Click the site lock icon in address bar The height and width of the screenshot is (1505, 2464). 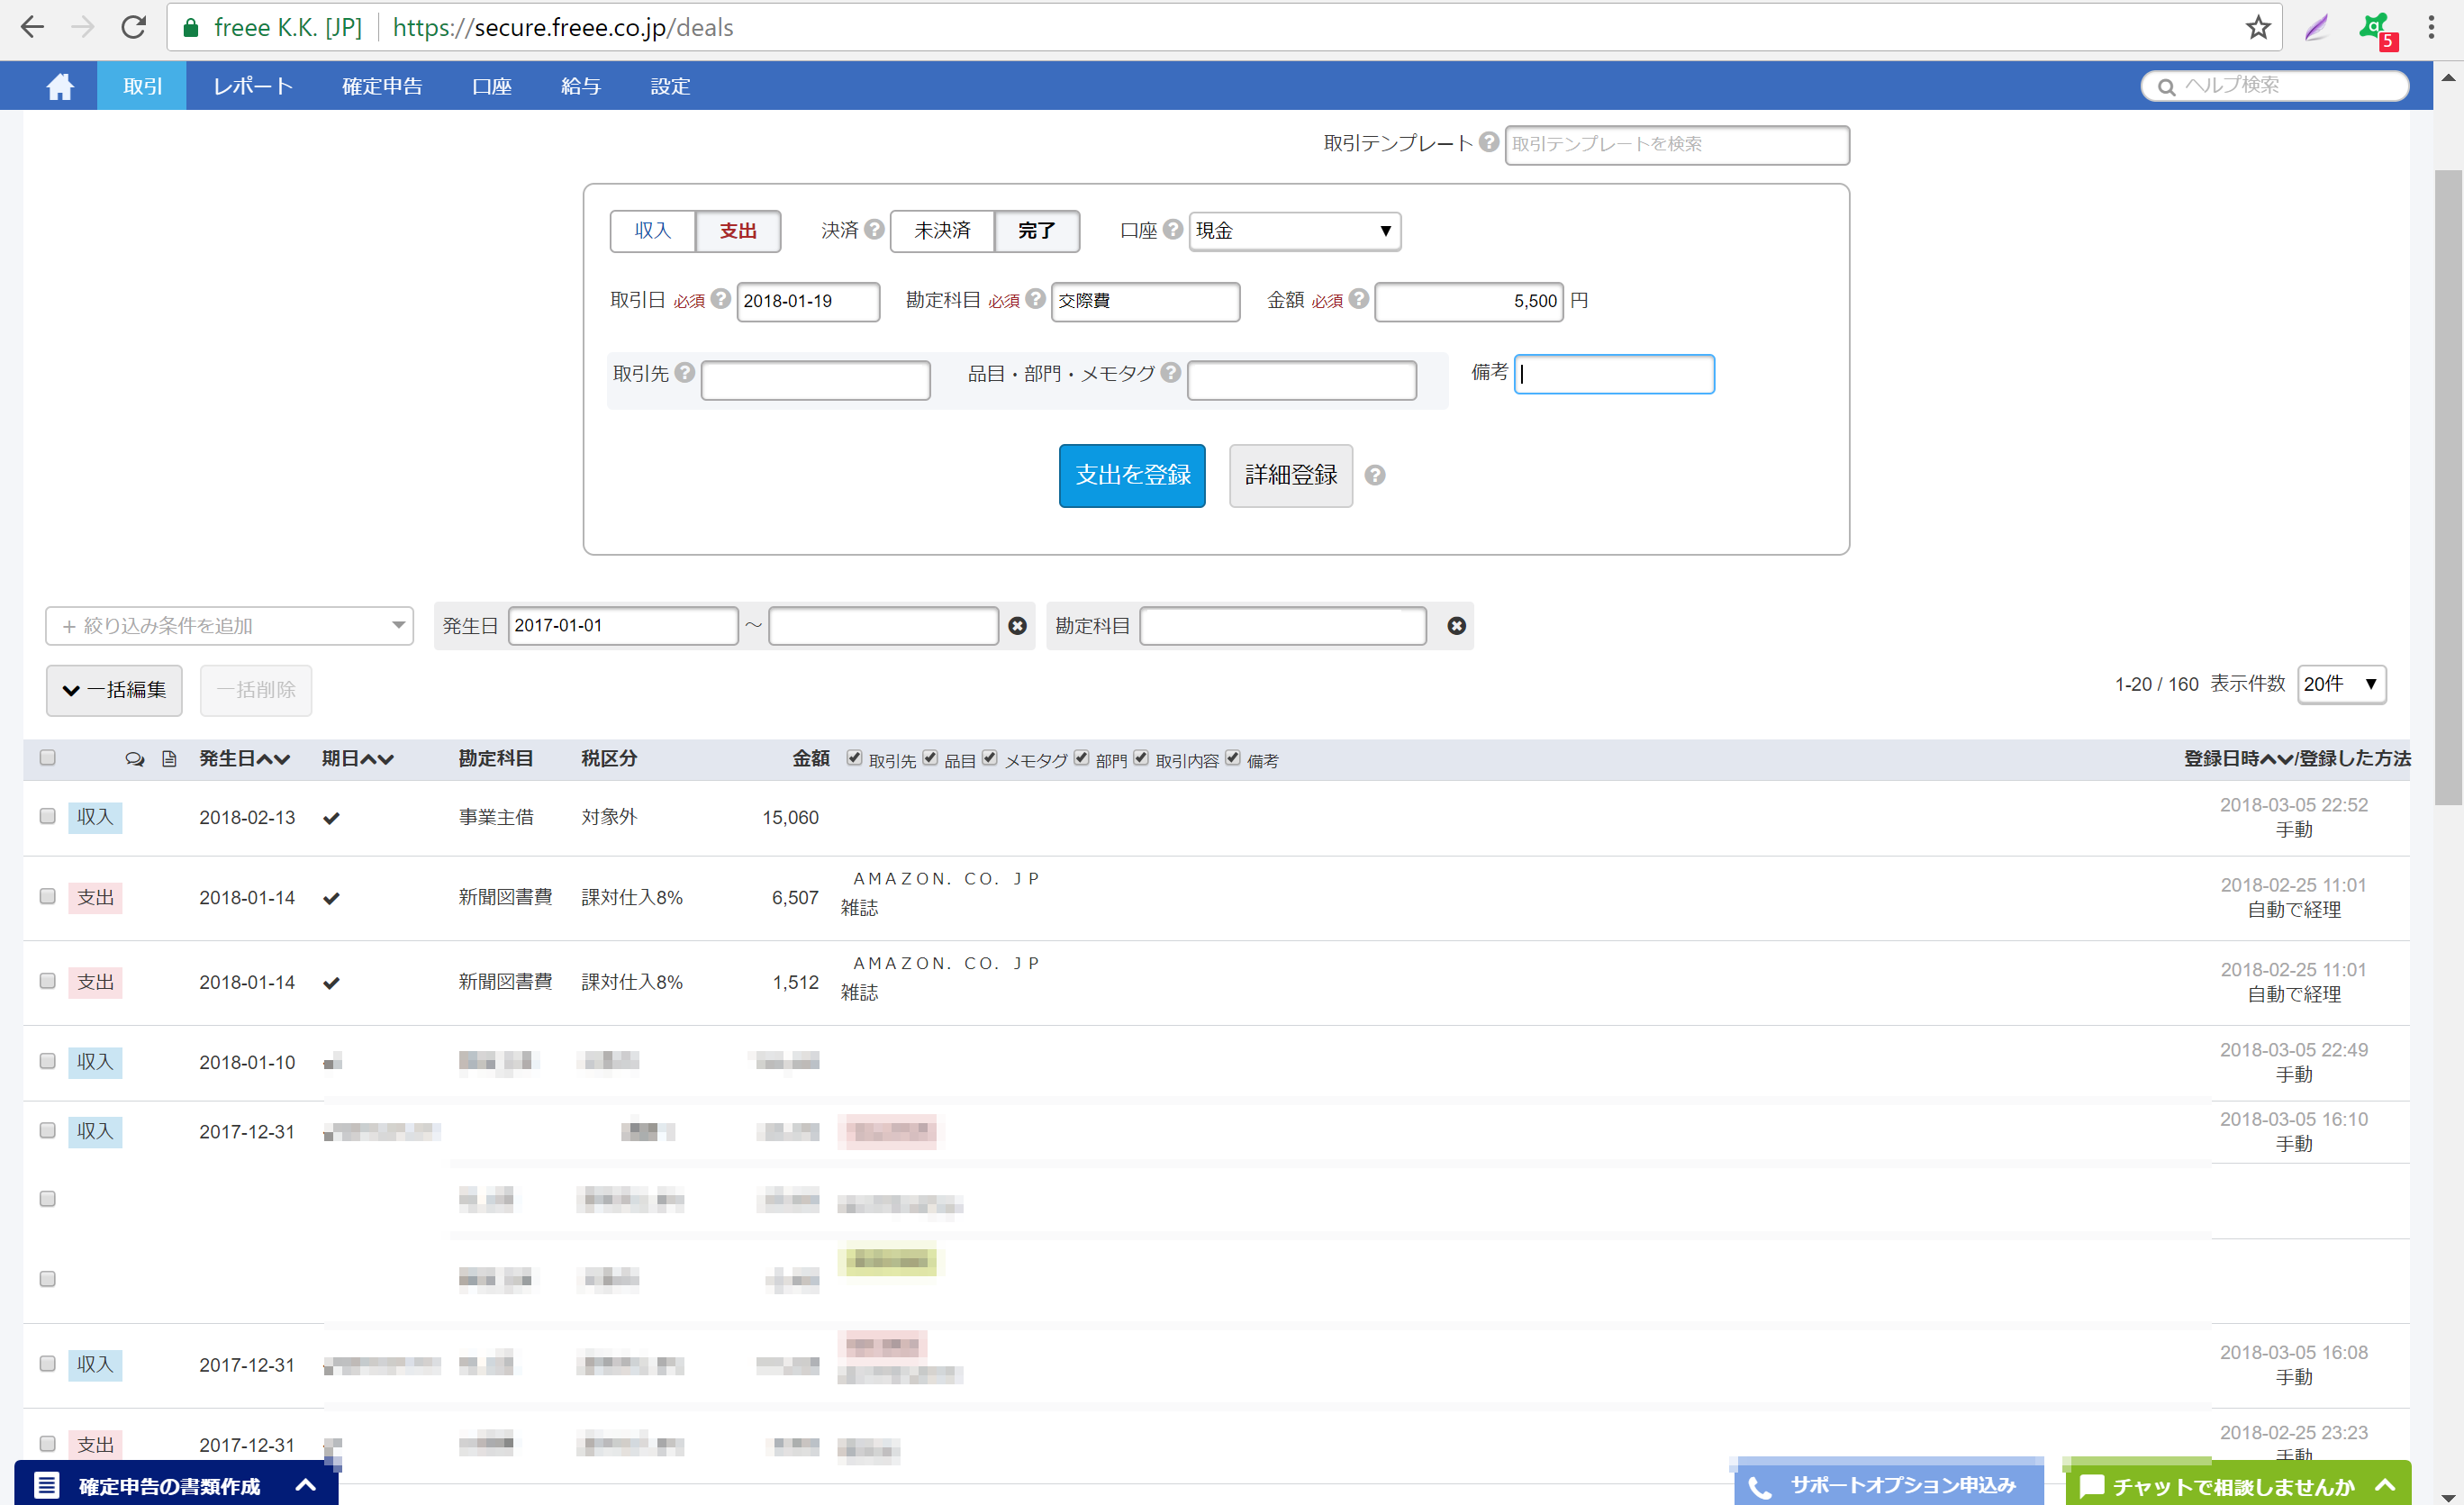tap(191, 27)
